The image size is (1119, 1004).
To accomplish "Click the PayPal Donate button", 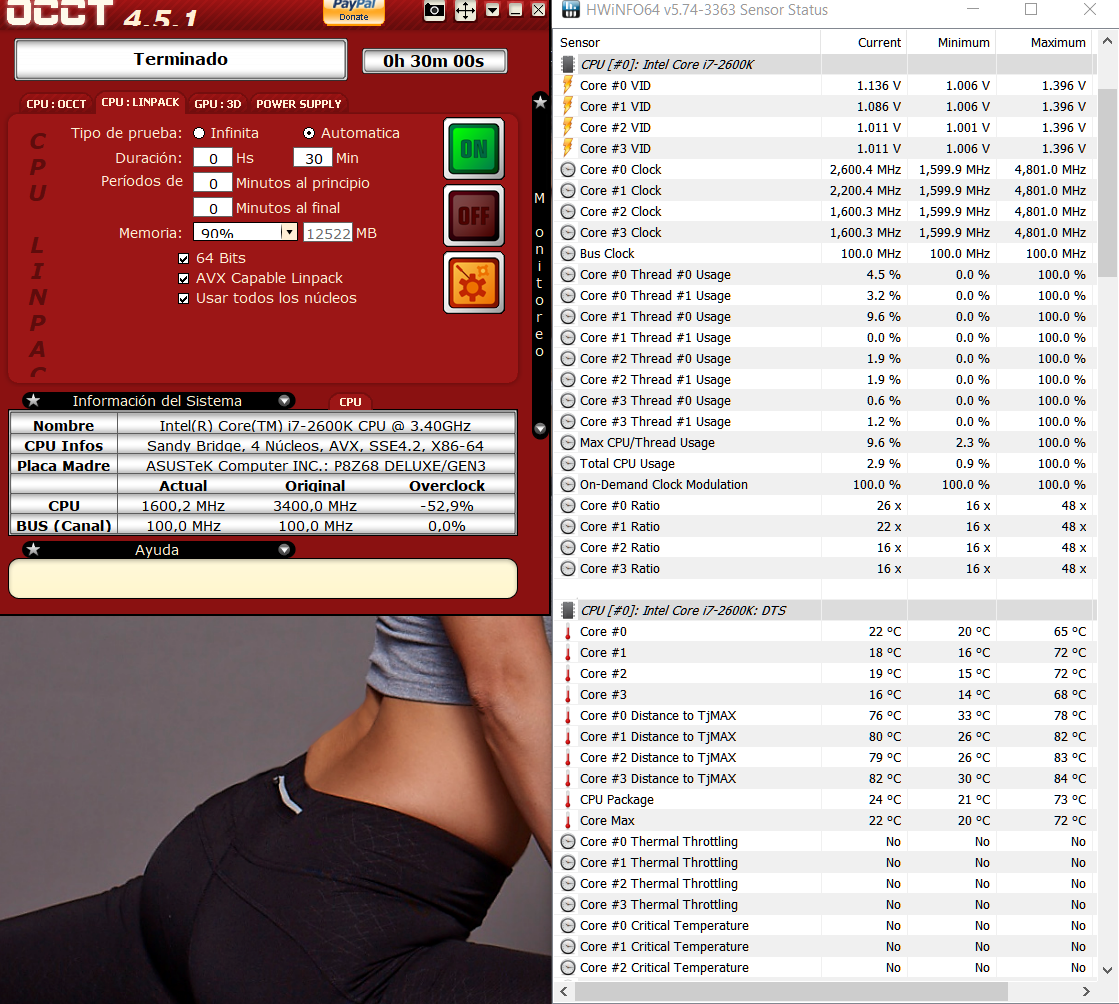I will click(x=353, y=11).
